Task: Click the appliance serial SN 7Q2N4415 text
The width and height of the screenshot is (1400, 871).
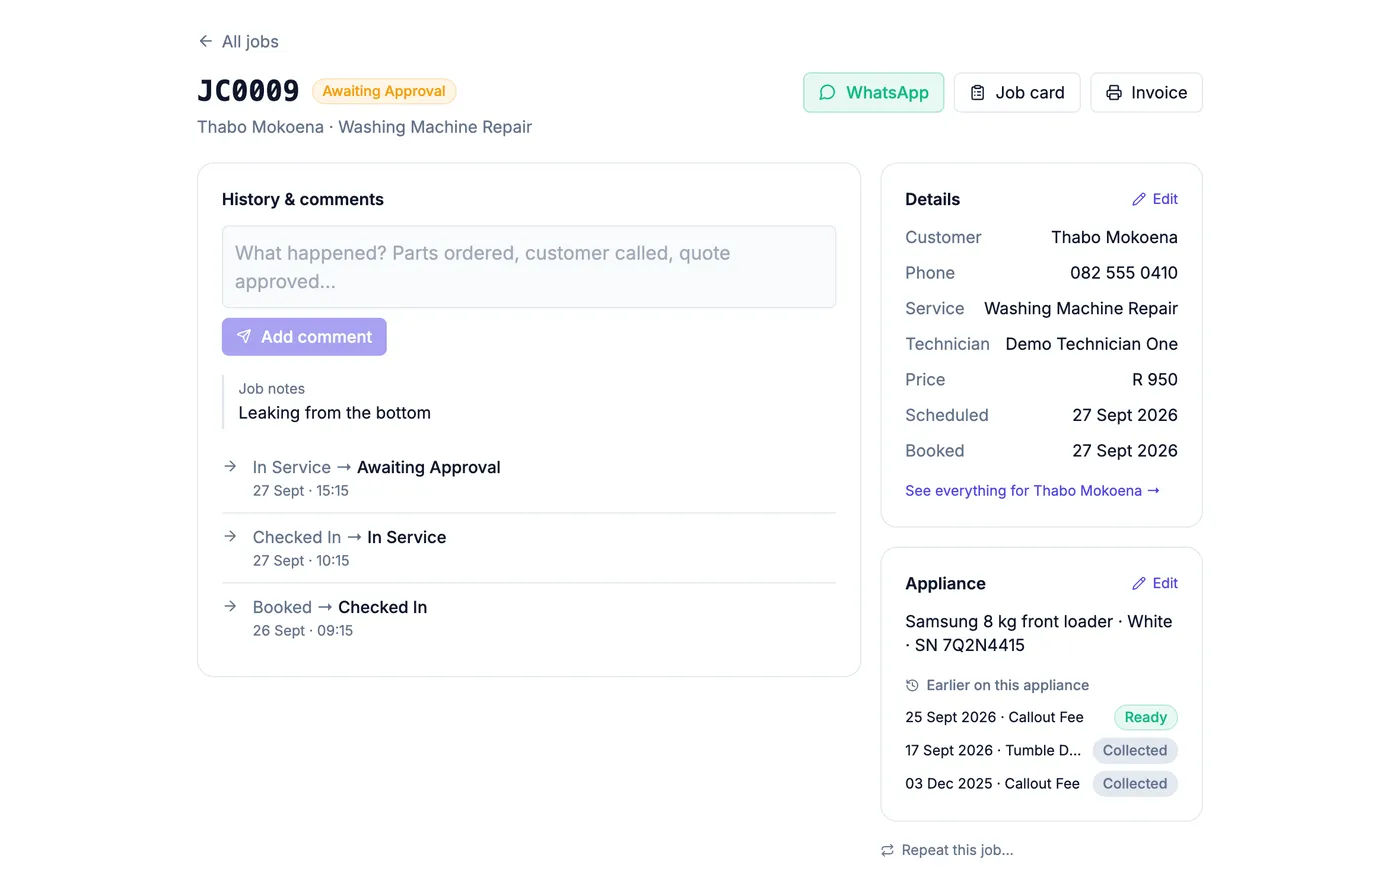Action: click(970, 645)
